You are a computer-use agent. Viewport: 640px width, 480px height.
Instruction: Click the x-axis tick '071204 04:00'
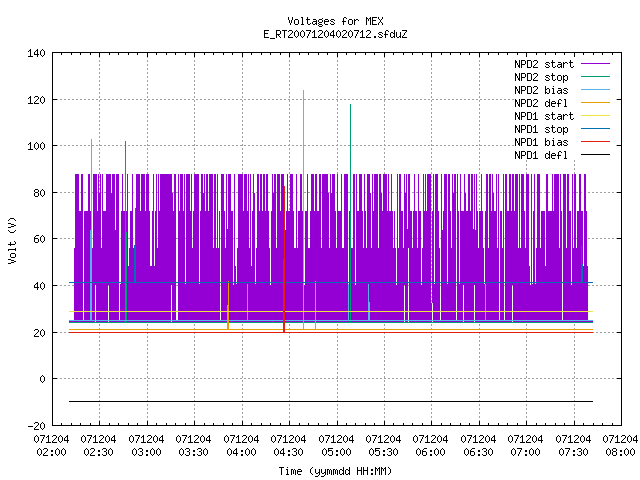241,446
